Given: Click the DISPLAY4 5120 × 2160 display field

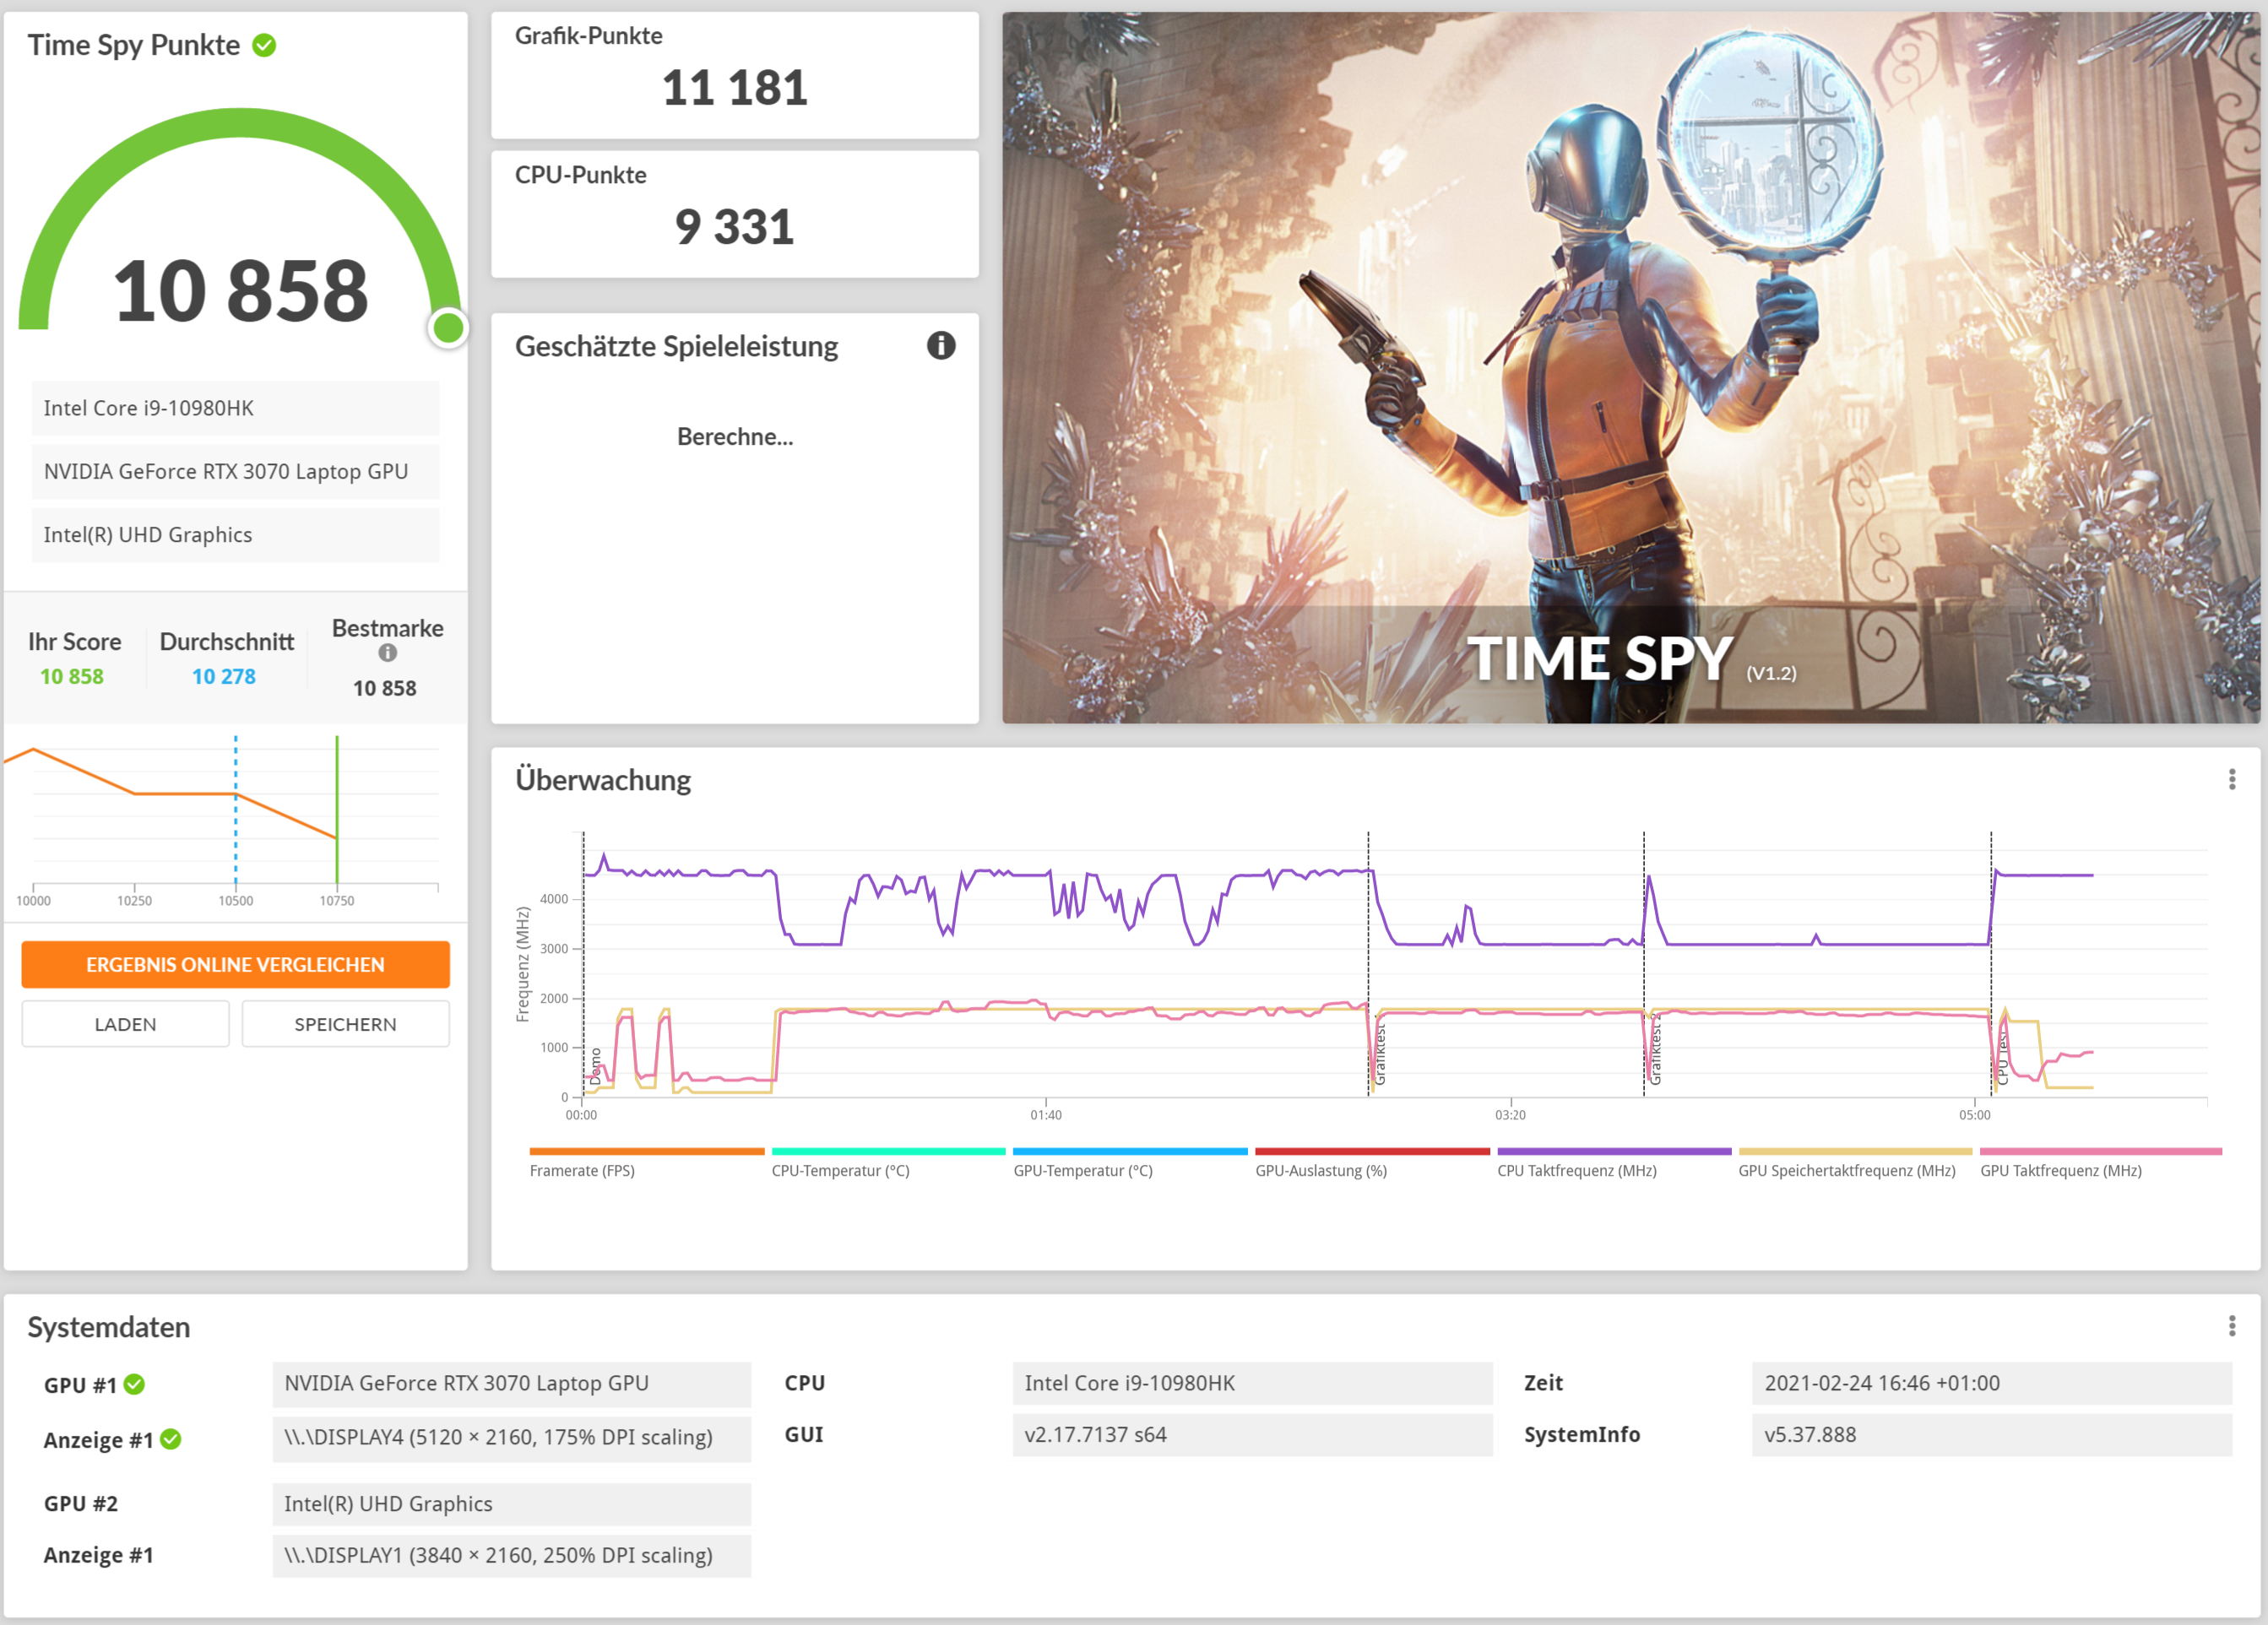Looking at the screenshot, I should (x=512, y=1438).
